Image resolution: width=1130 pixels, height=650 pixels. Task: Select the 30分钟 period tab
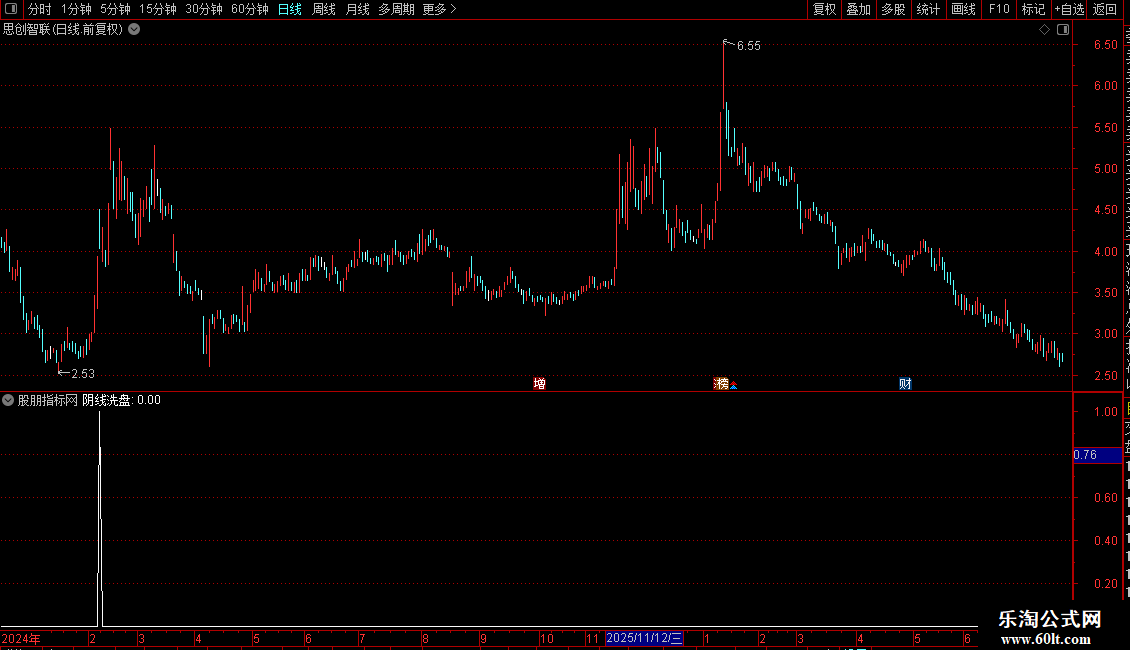(203, 9)
